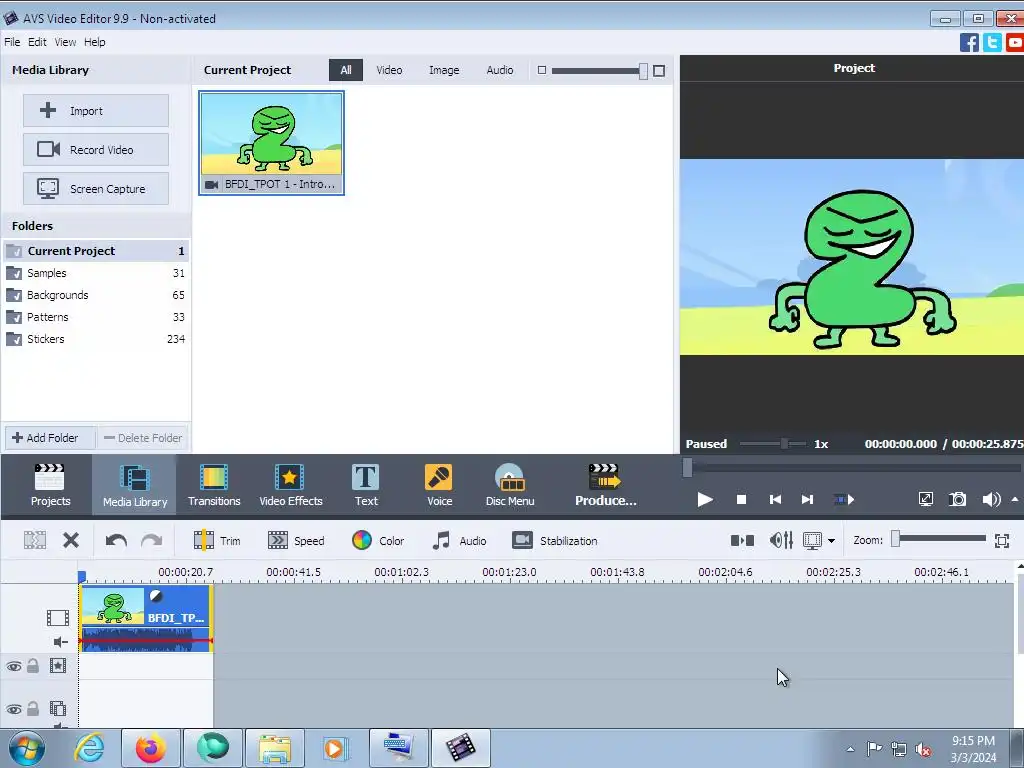Open the Transitions panel
Image resolution: width=1024 pixels, height=768 pixels.
point(214,485)
